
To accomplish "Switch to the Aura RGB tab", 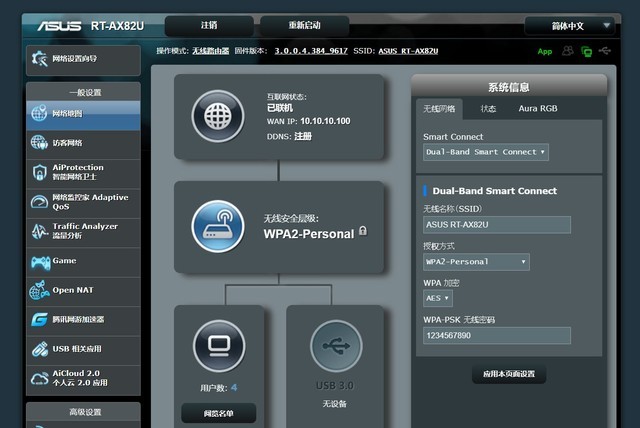I will [538, 109].
